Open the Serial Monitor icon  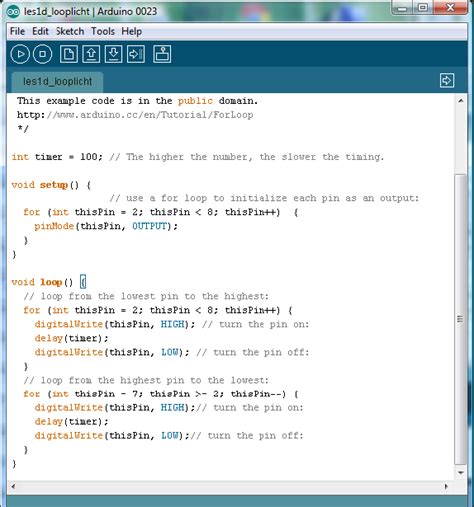(162, 54)
